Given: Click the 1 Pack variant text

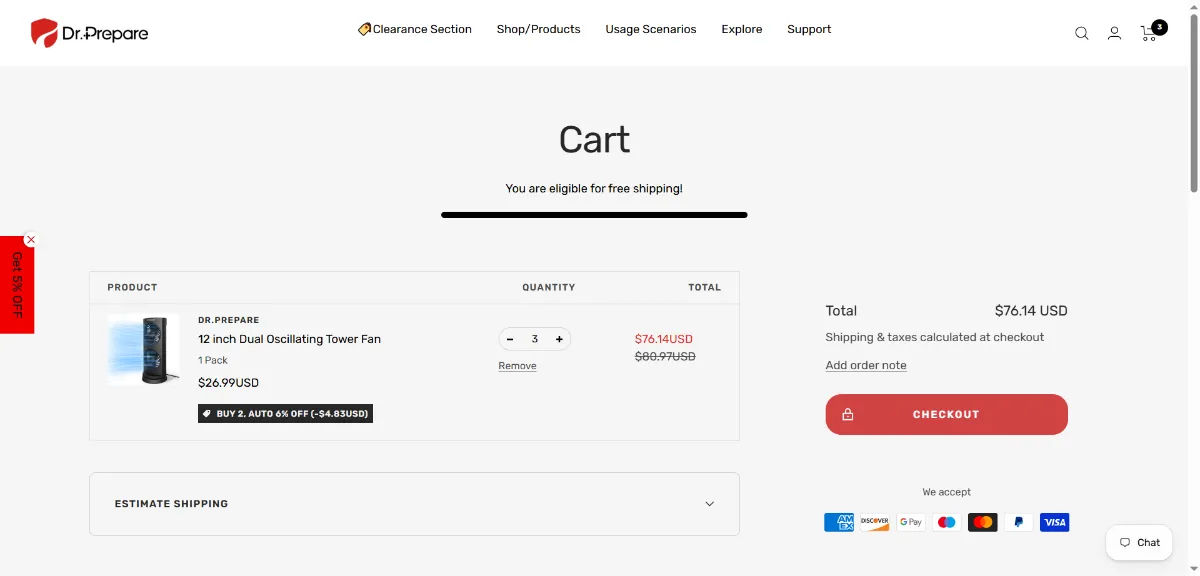Looking at the screenshot, I should (x=213, y=360).
